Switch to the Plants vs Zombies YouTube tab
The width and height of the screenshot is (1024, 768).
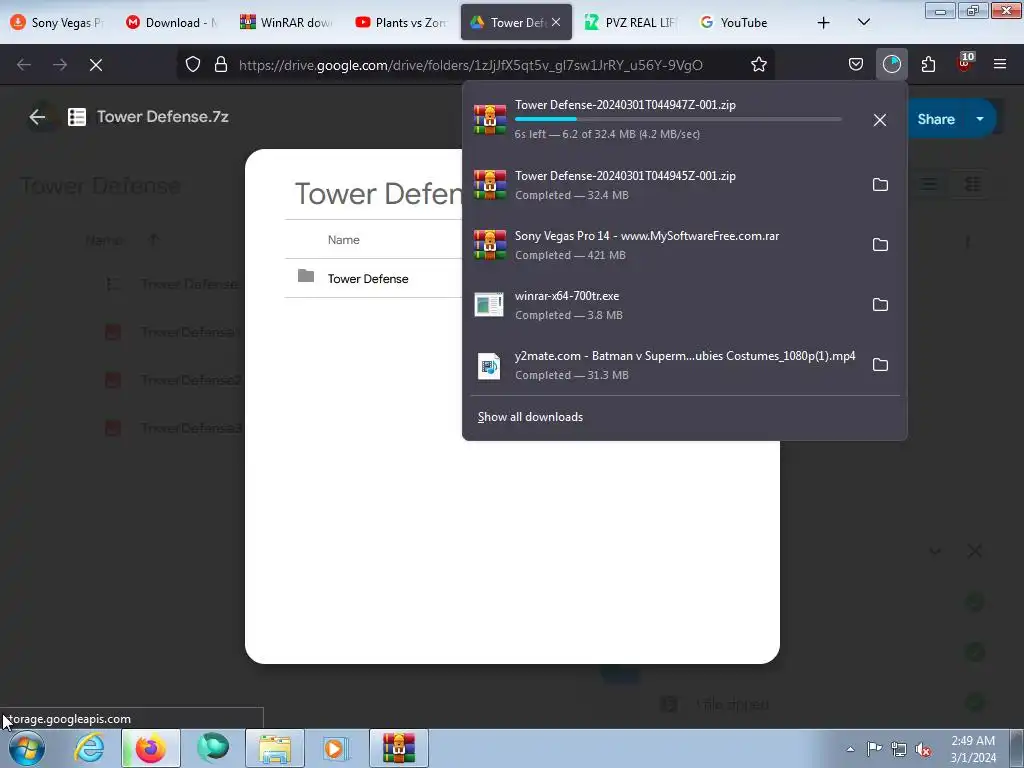coord(402,22)
